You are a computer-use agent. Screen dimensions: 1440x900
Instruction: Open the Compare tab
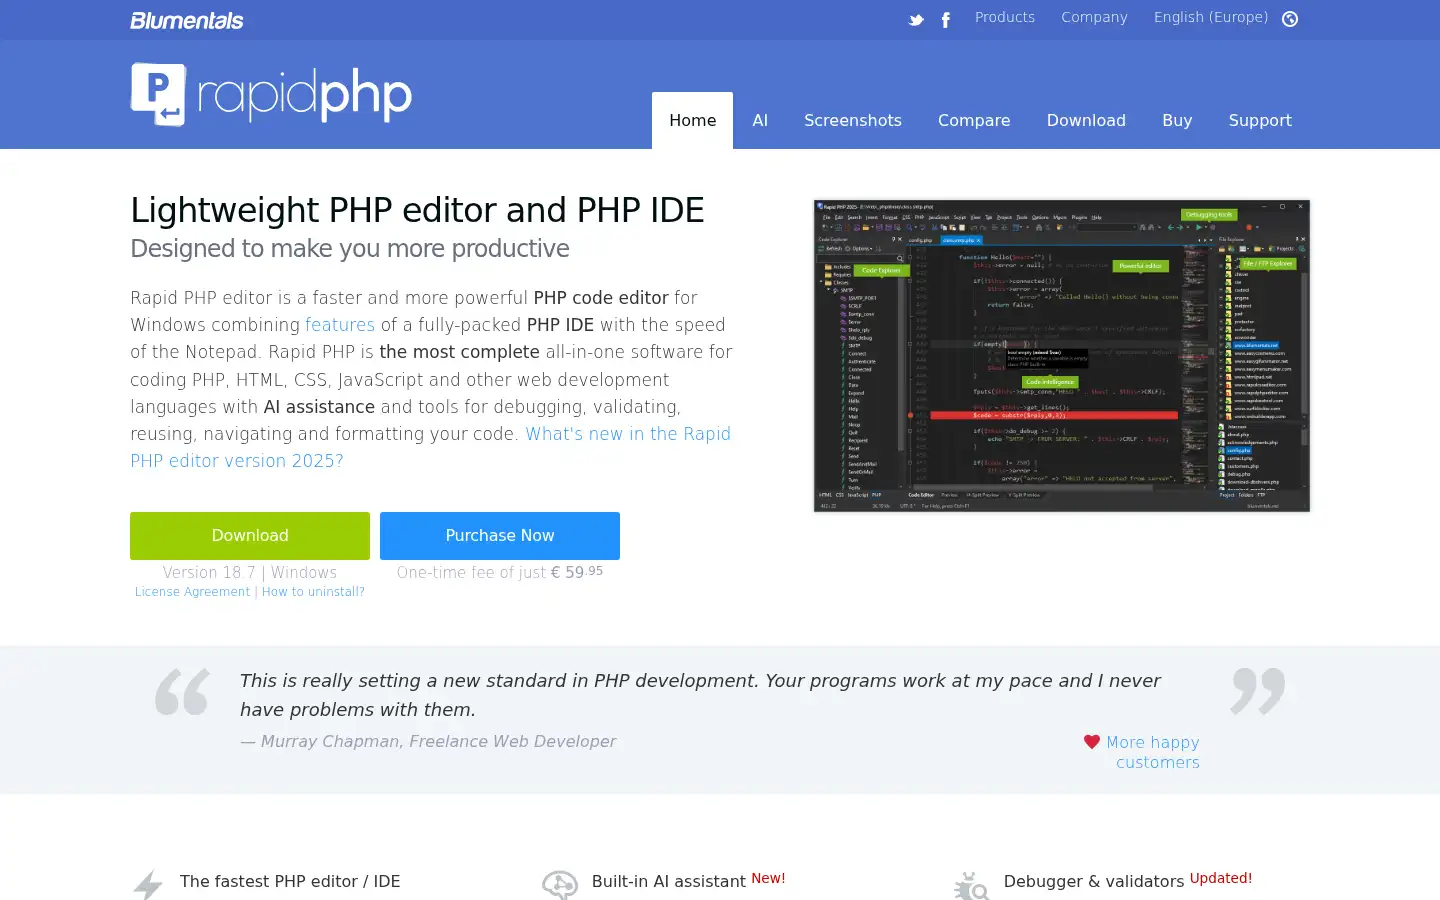pyautogui.click(x=974, y=120)
